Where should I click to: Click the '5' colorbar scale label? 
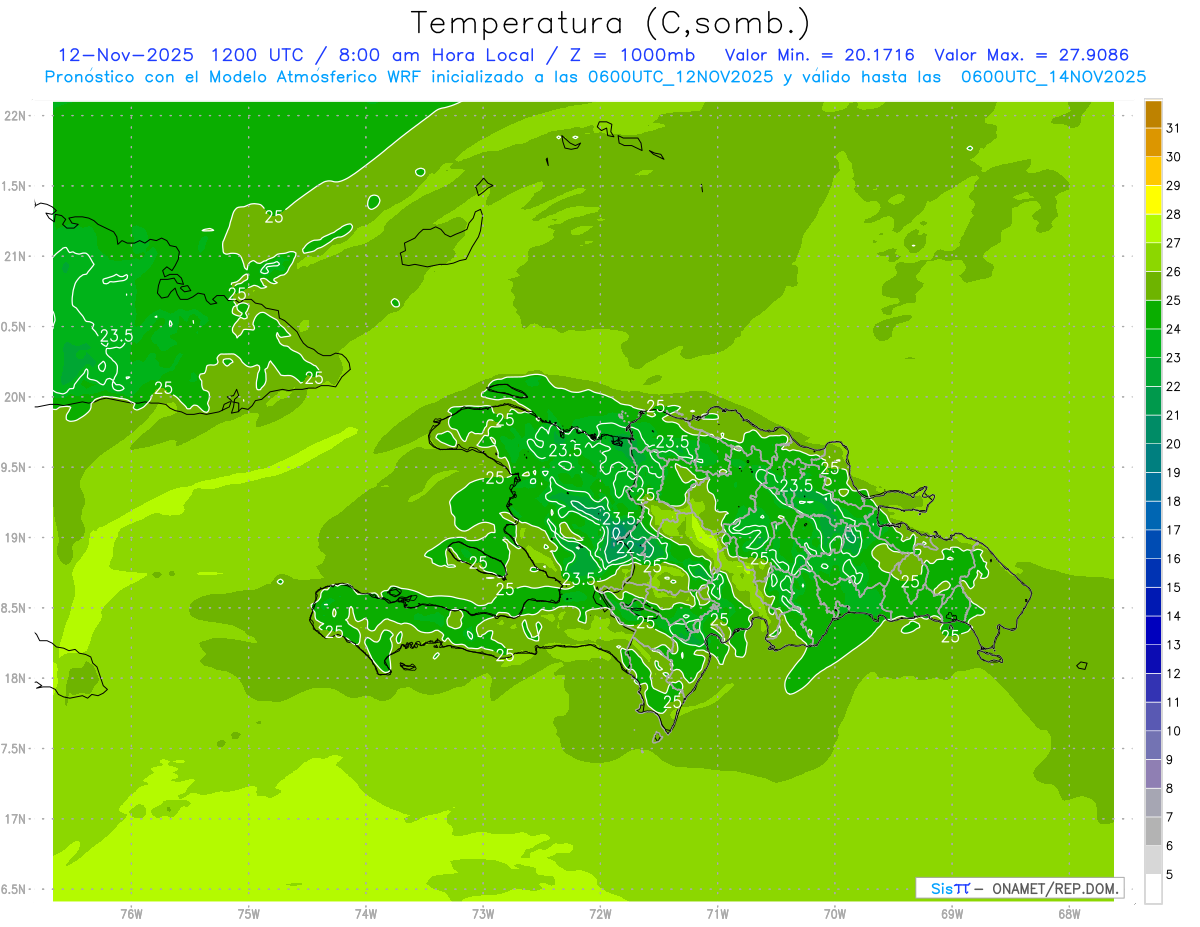[1171, 875]
